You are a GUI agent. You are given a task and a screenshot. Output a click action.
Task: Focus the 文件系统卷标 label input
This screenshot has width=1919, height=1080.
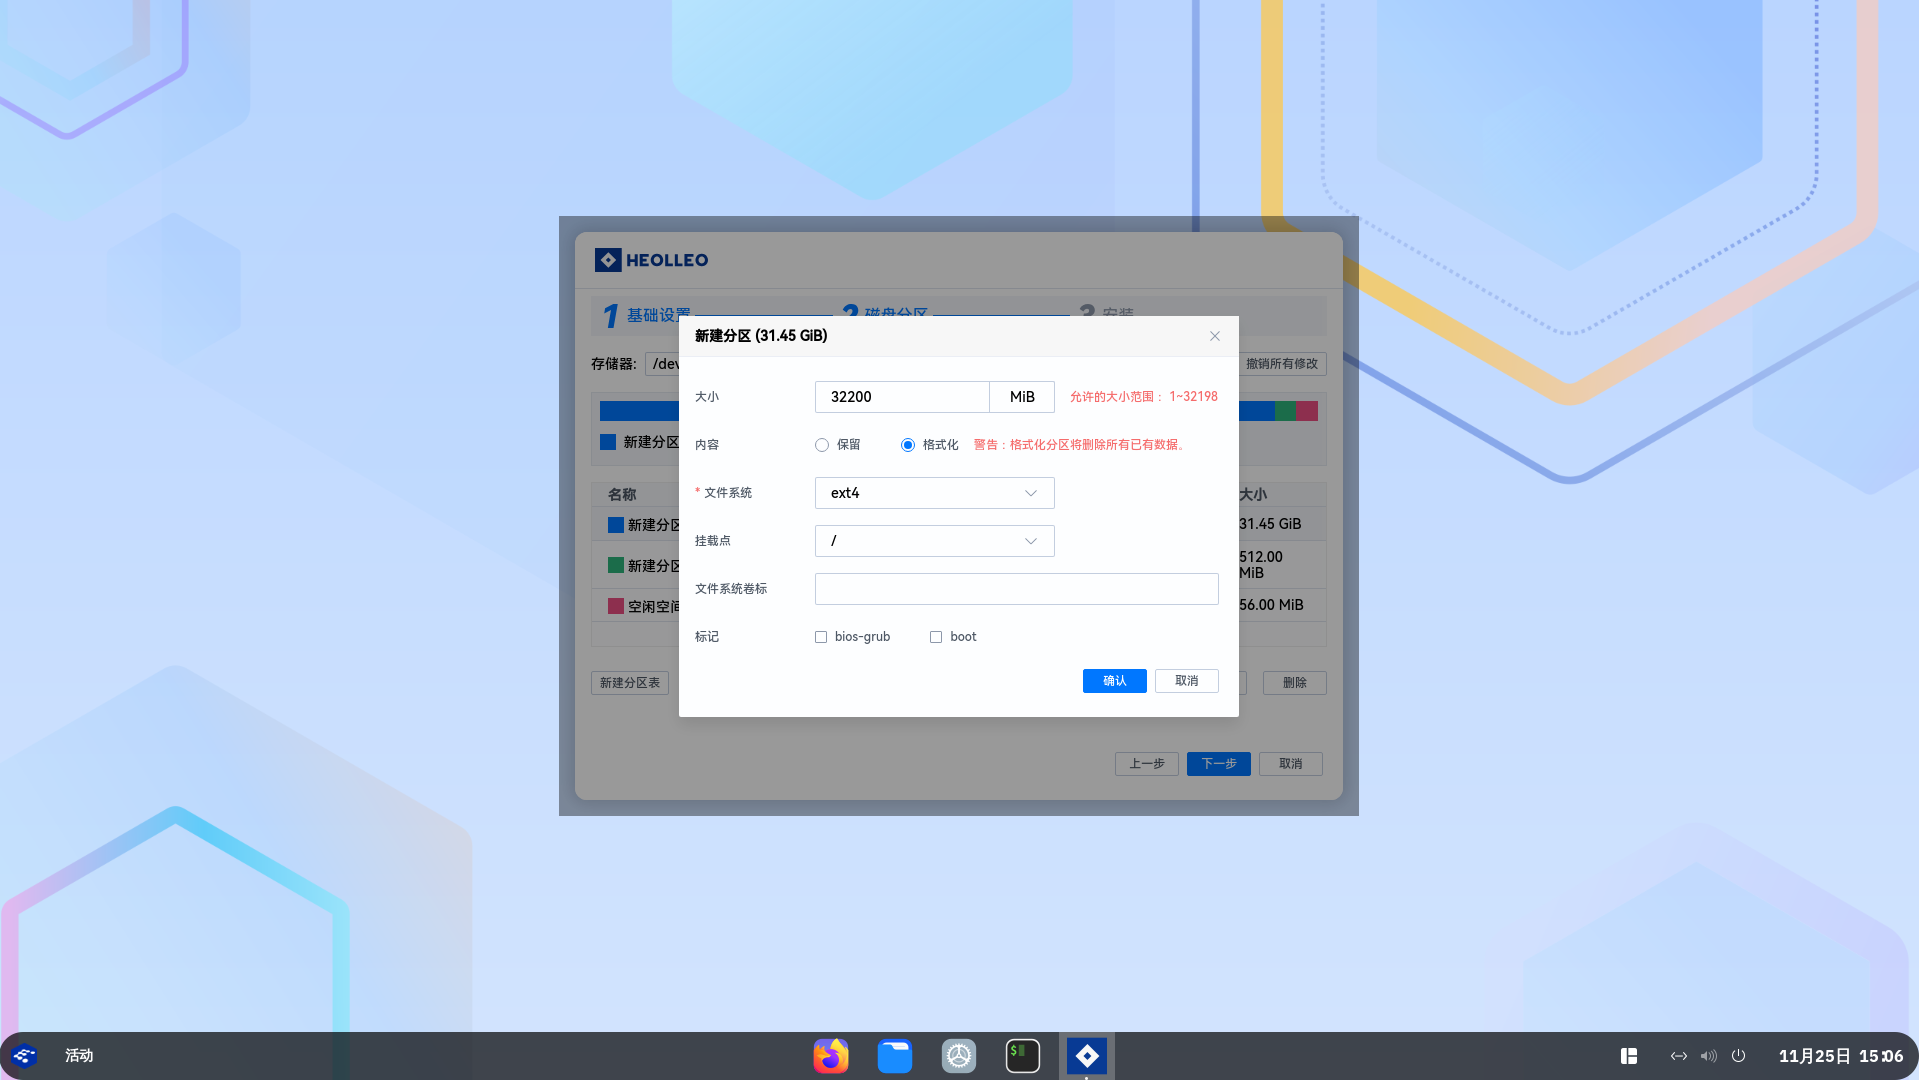point(1017,589)
